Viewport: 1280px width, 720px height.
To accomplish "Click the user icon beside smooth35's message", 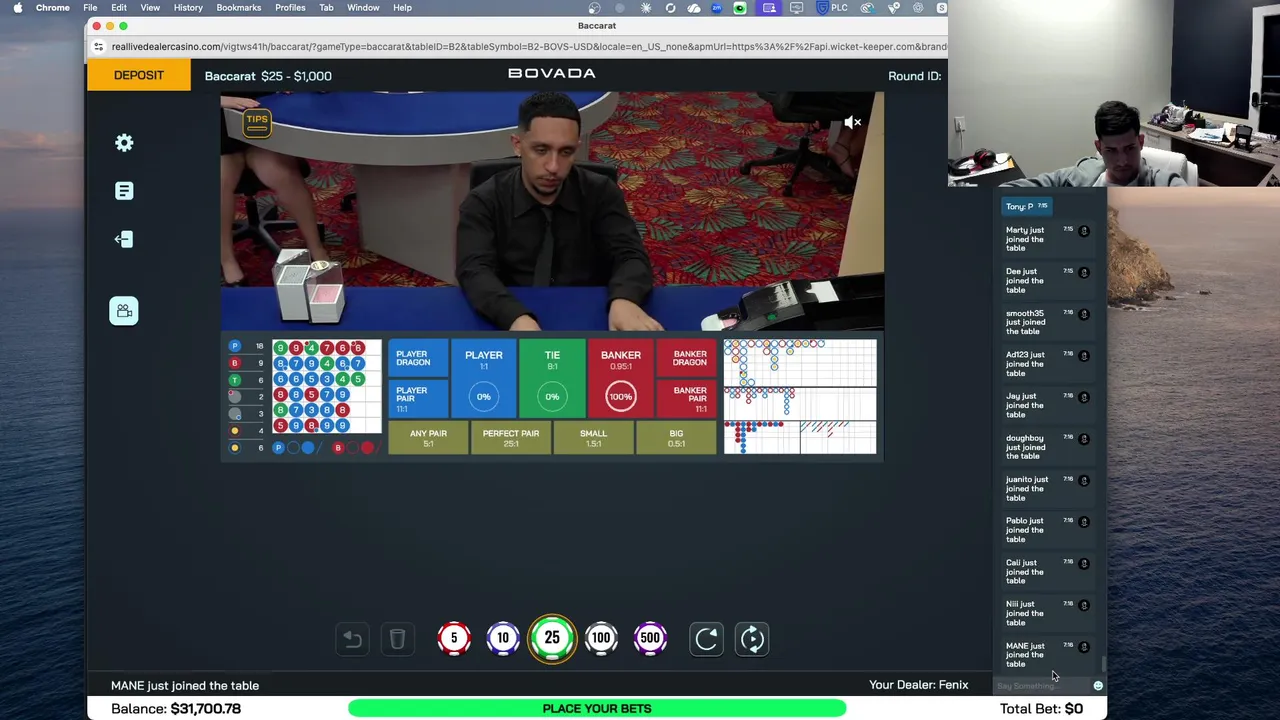I will tap(1084, 314).
